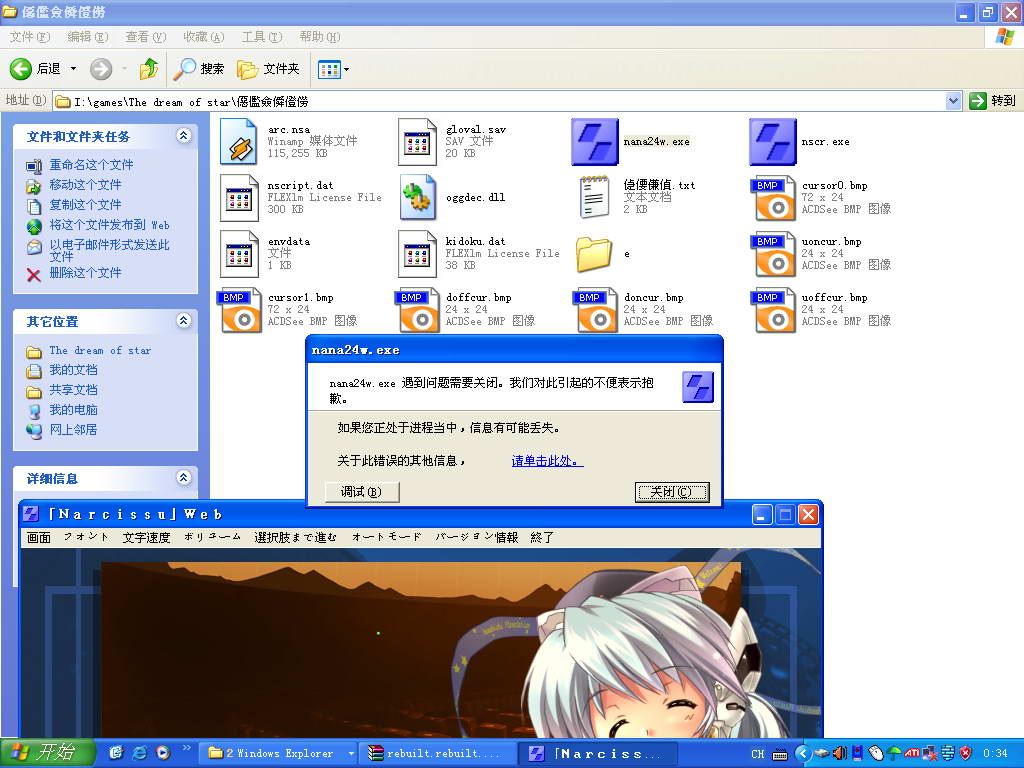
Task: Open 共享文档 in other places
Action: tap(73, 390)
